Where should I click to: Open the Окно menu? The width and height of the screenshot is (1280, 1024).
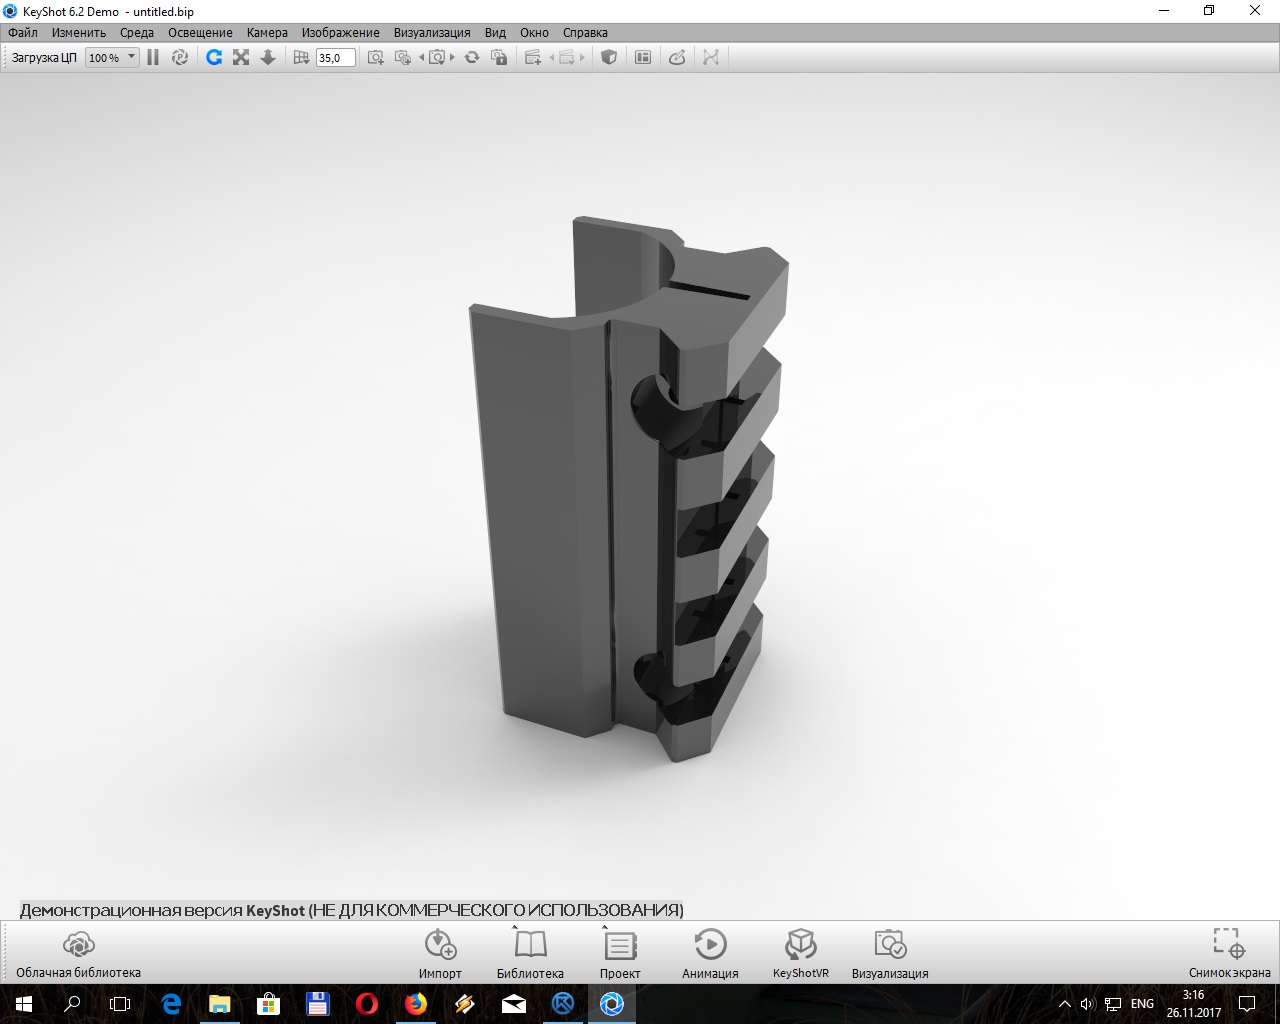click(534, 33)
